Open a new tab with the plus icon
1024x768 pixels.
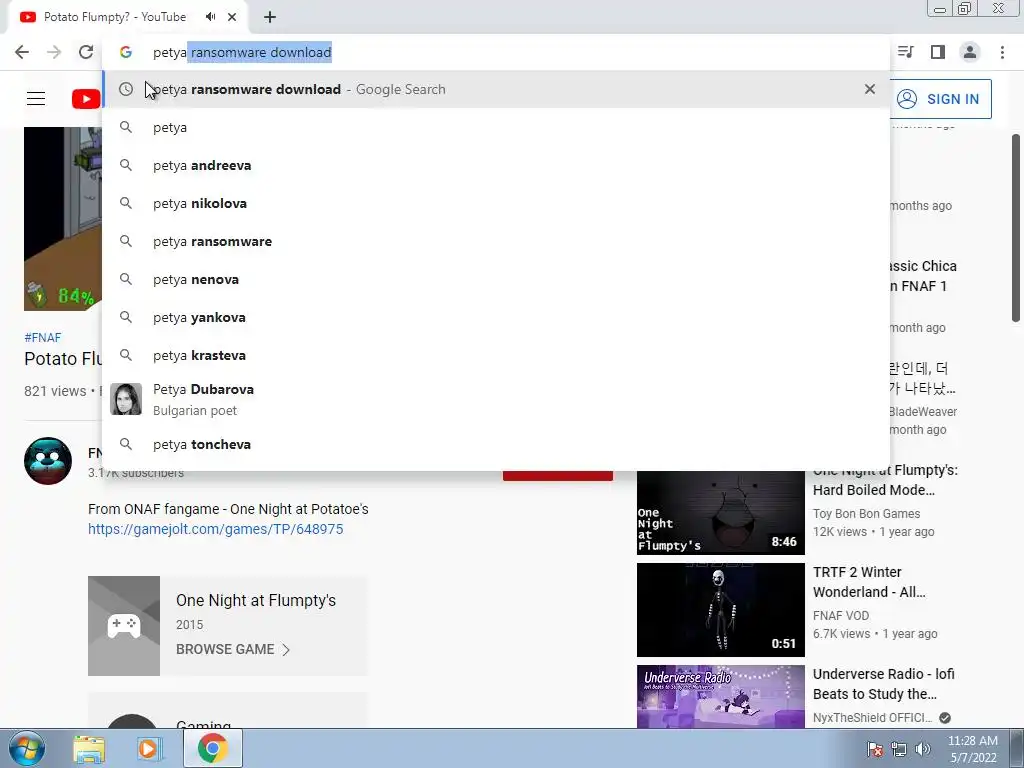point(270,17)
